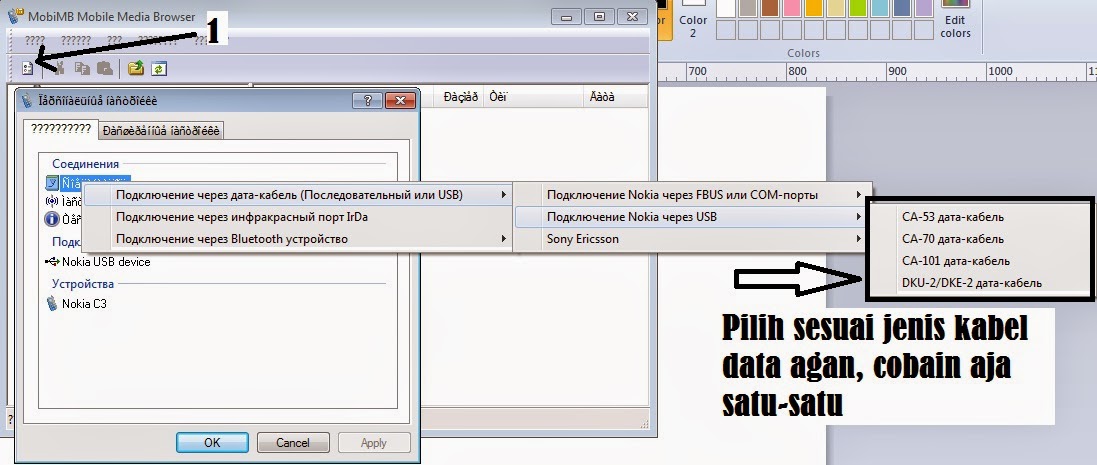Select CA-70 дата-кабель option
The height and width of the screenshot is (465, 1097).
click(979, 239)
